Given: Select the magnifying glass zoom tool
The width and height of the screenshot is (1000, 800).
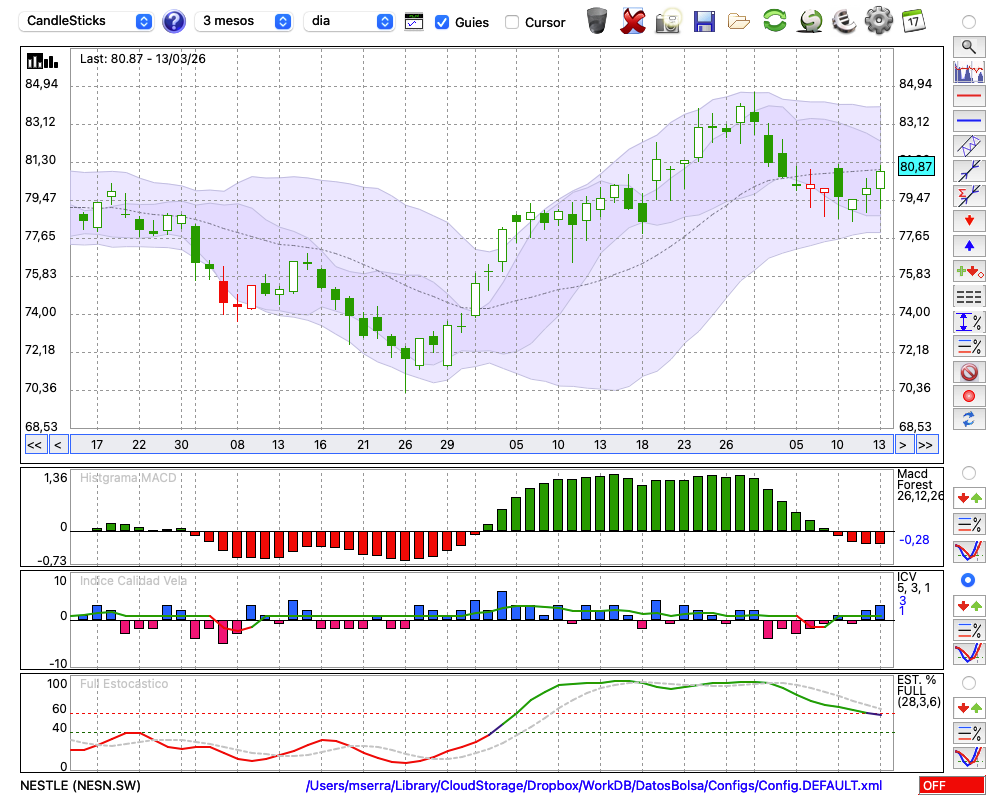Looking at the screenshot, I should tap(968, 46).
